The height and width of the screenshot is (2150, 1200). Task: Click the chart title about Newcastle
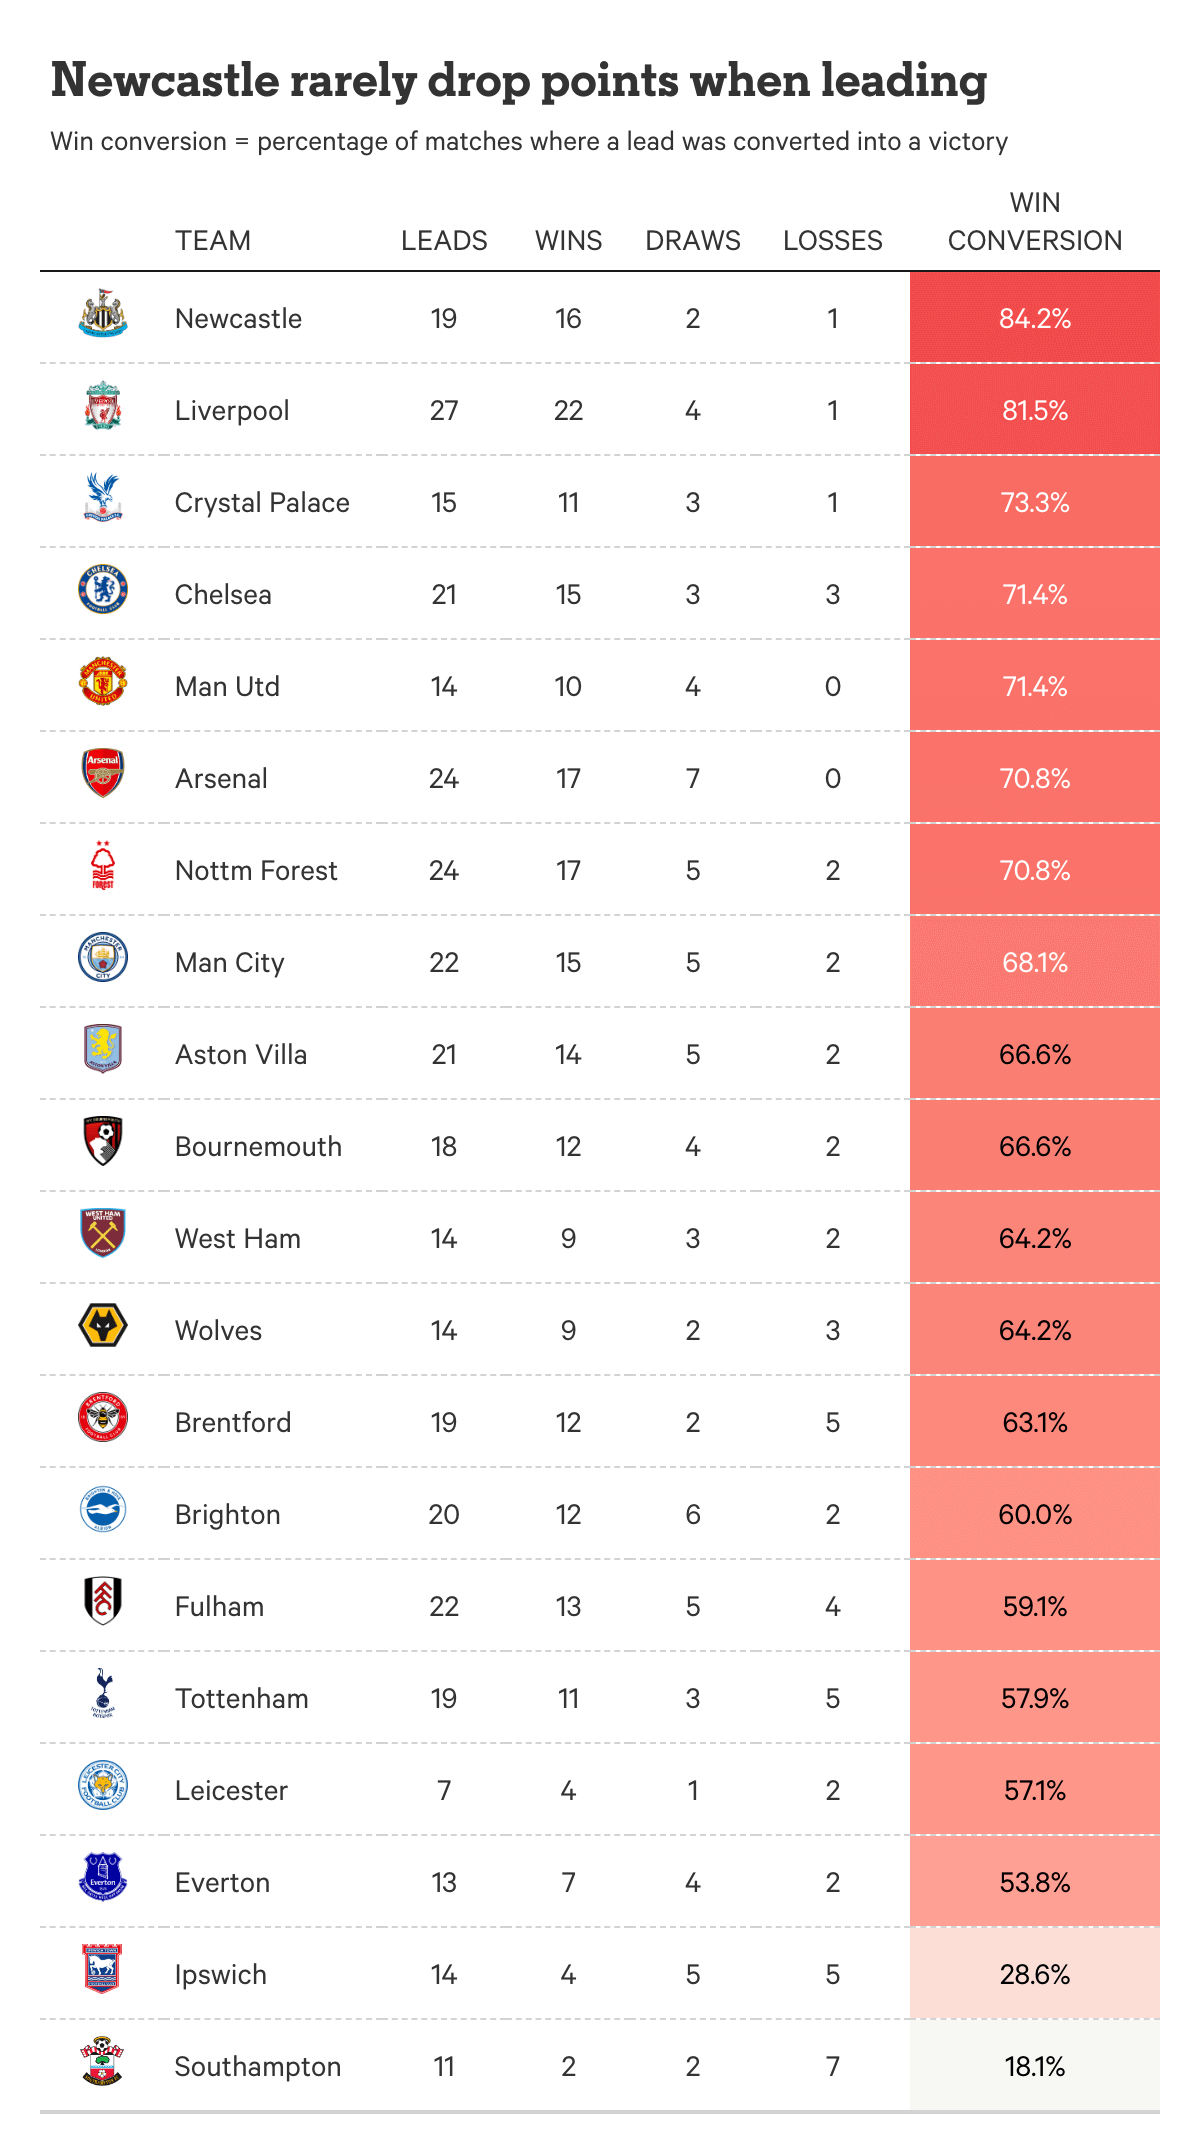pos(519,81)
